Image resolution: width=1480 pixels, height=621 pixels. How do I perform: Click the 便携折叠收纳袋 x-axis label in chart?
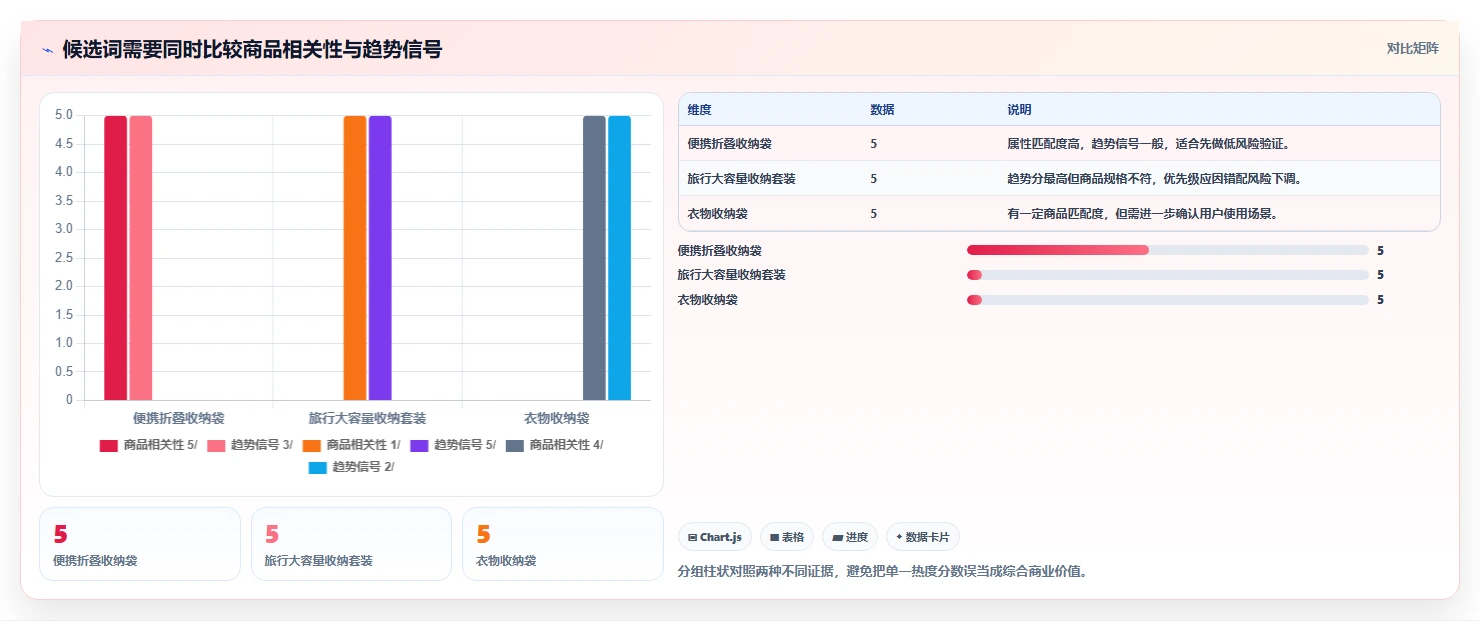coord(178,418)
